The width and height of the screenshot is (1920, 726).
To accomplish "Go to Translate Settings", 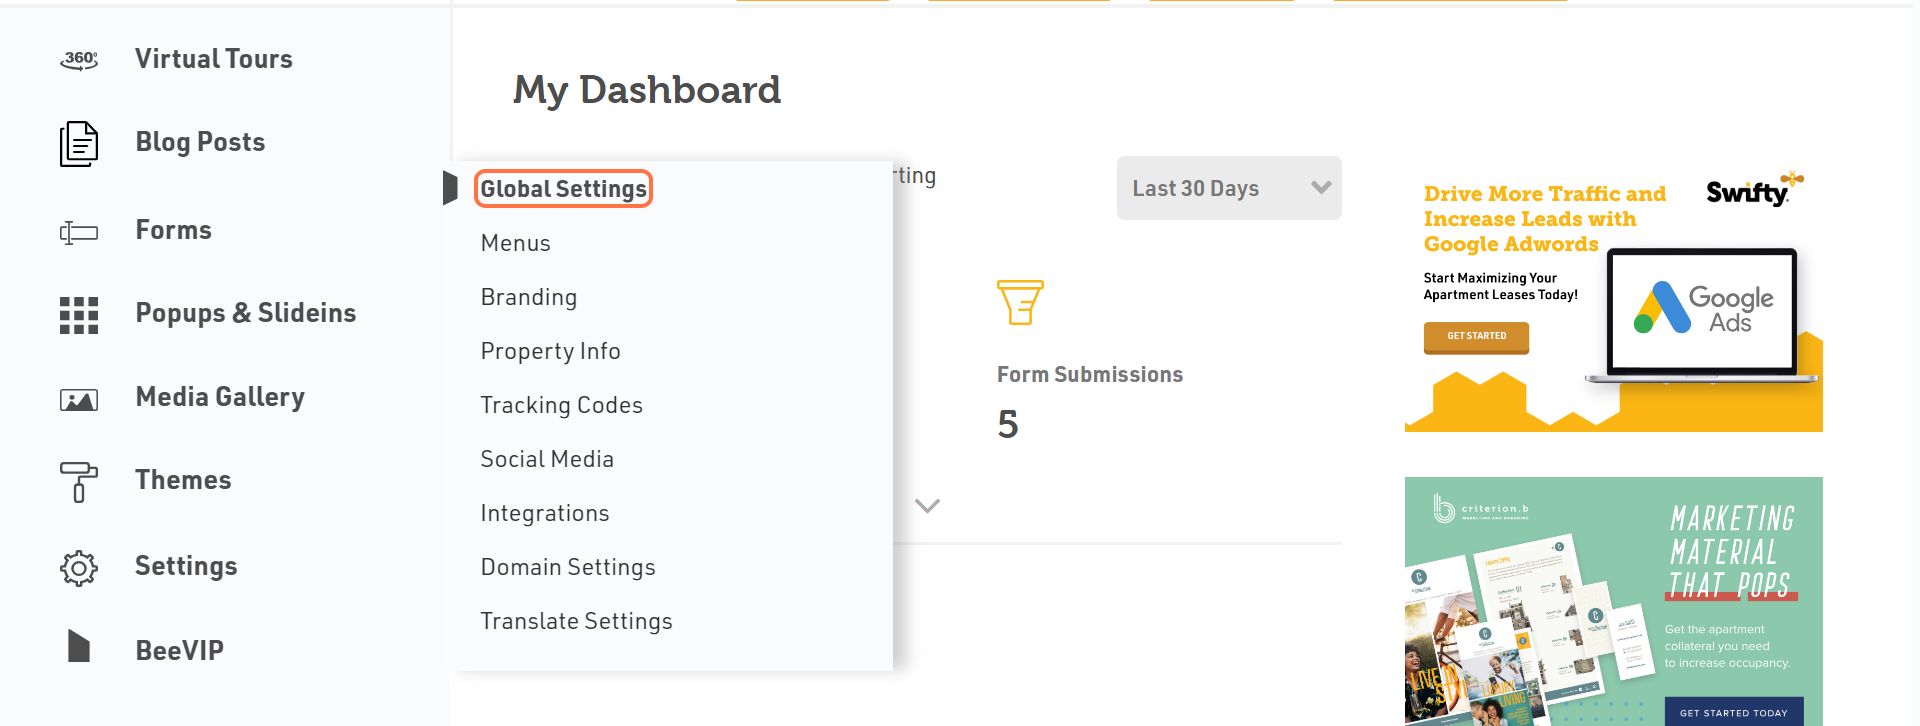I will point(576,621).
